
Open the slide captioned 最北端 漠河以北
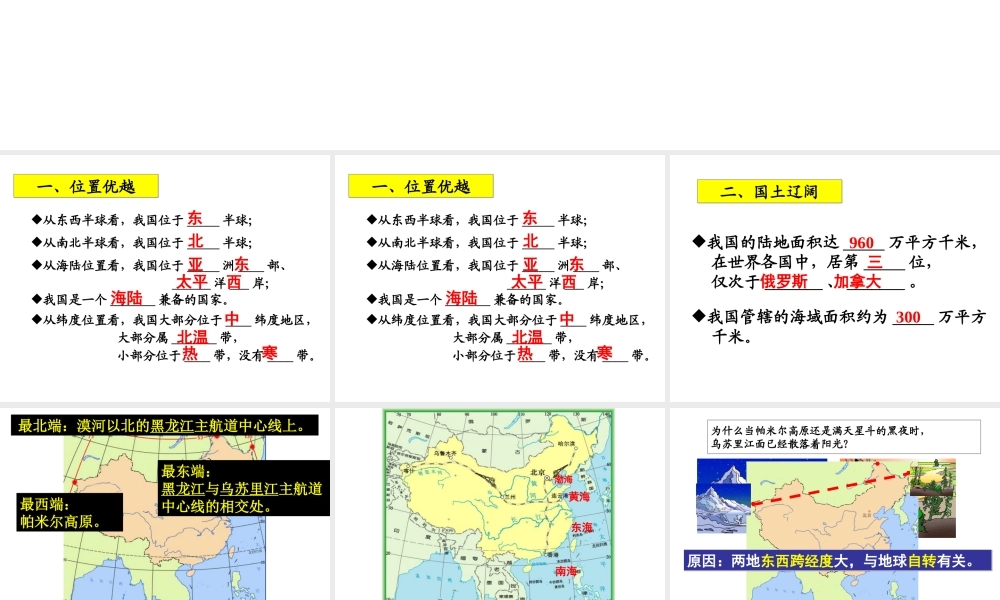pos(165,504)
